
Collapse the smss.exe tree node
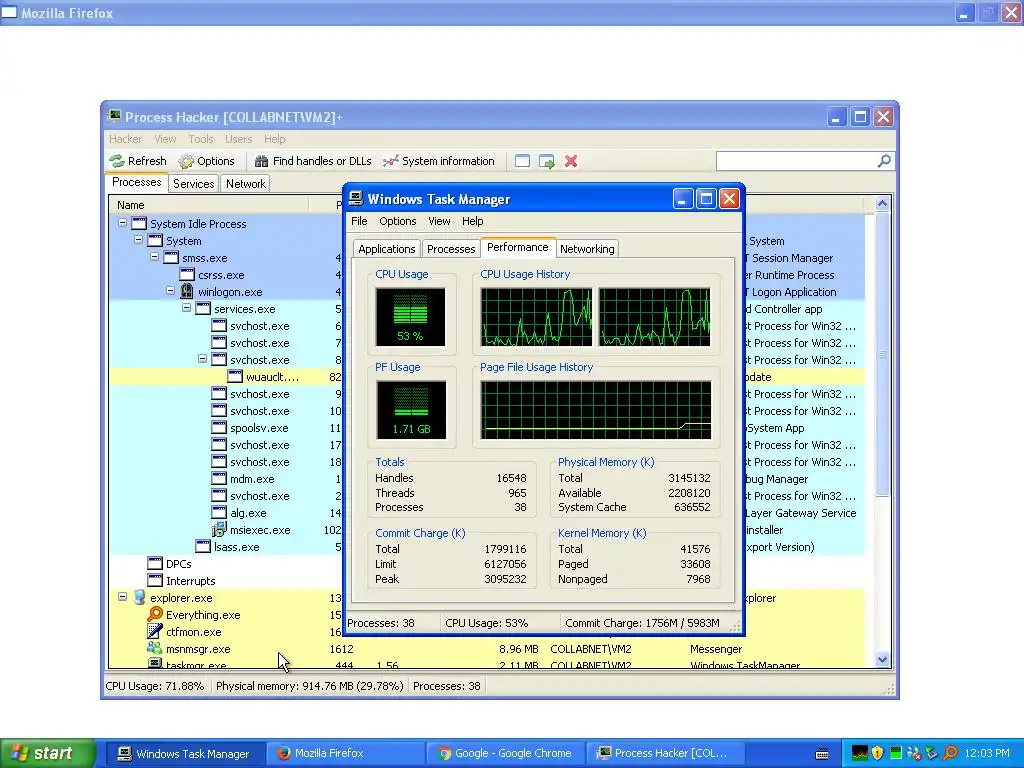(154, 257)
